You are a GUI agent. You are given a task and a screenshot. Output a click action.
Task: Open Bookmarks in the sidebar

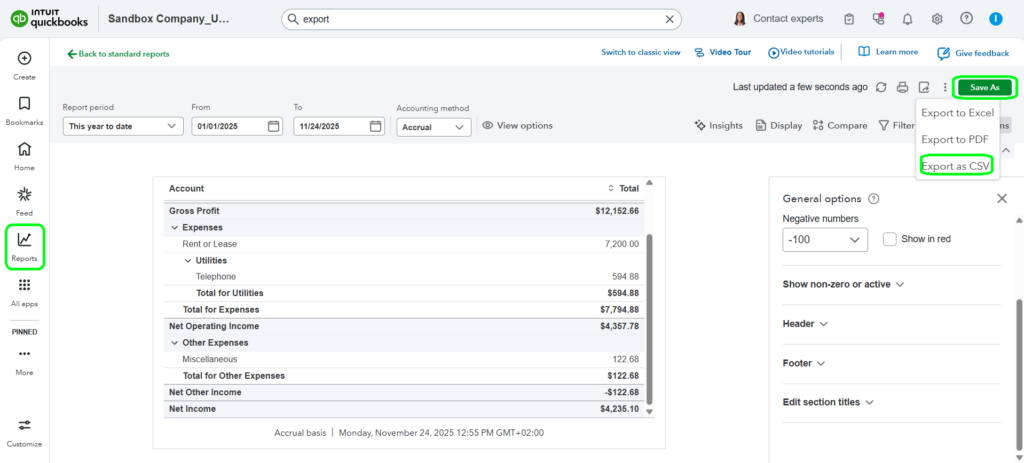click(x=24, y=110)
